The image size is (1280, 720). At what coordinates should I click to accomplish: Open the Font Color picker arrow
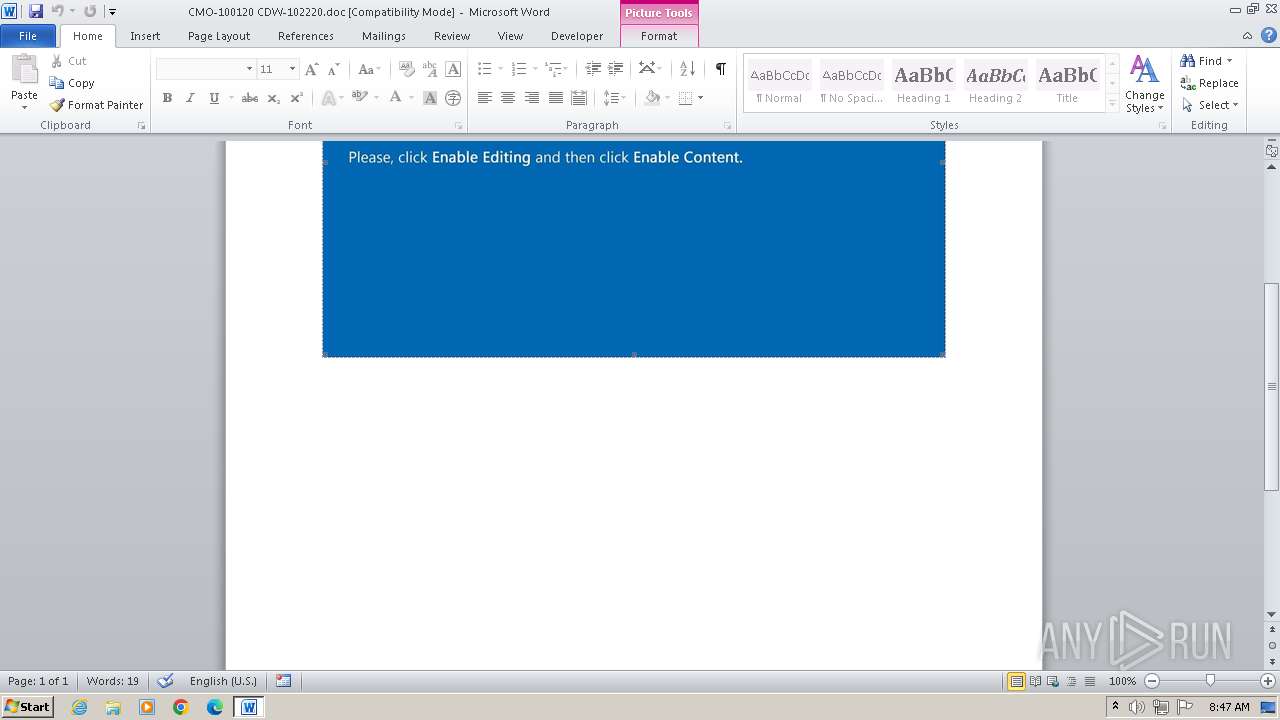point(411,98)
